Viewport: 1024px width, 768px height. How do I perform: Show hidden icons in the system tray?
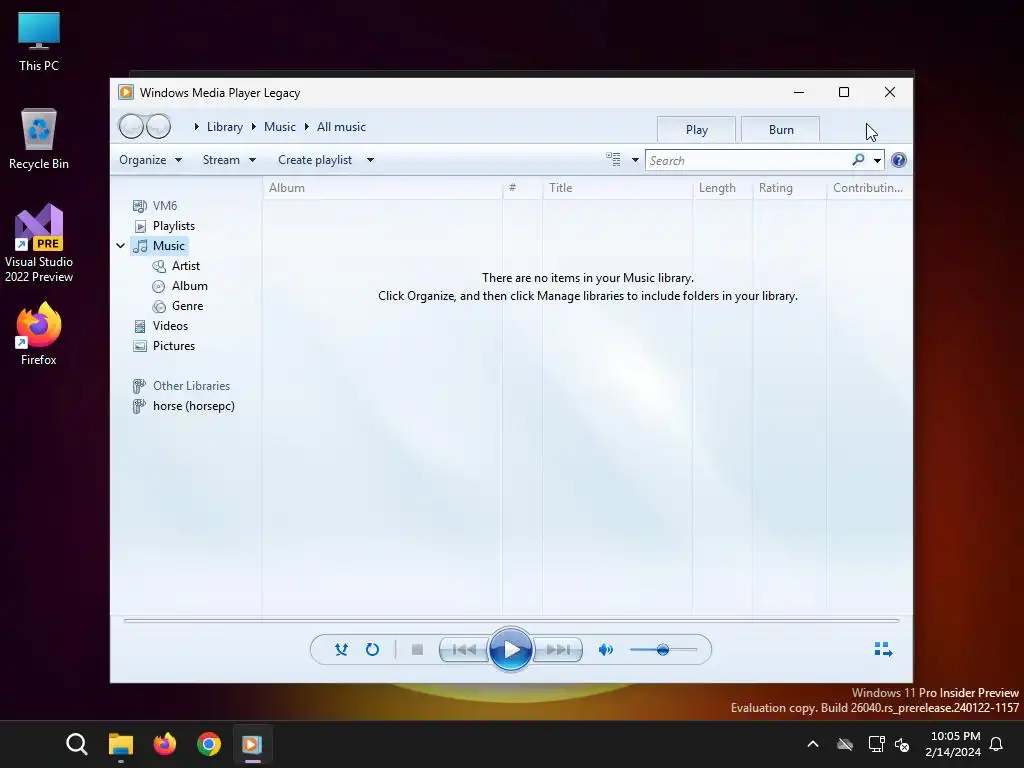pos(813,744)
